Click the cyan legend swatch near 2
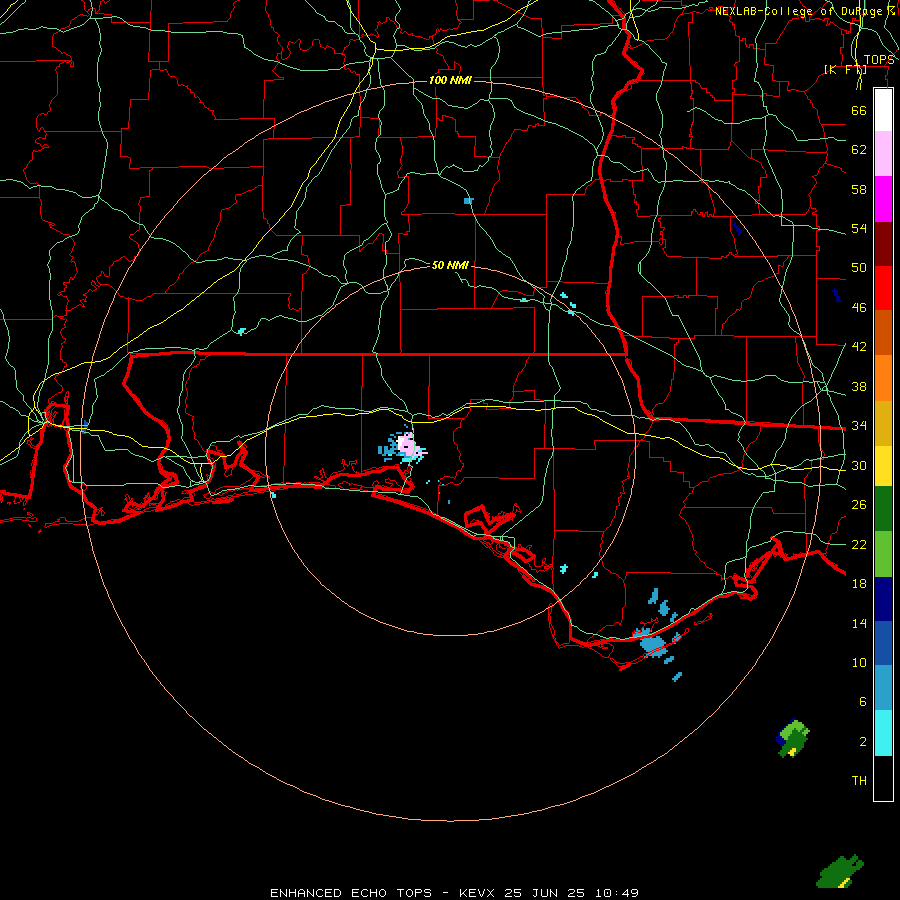 [883, 733]
